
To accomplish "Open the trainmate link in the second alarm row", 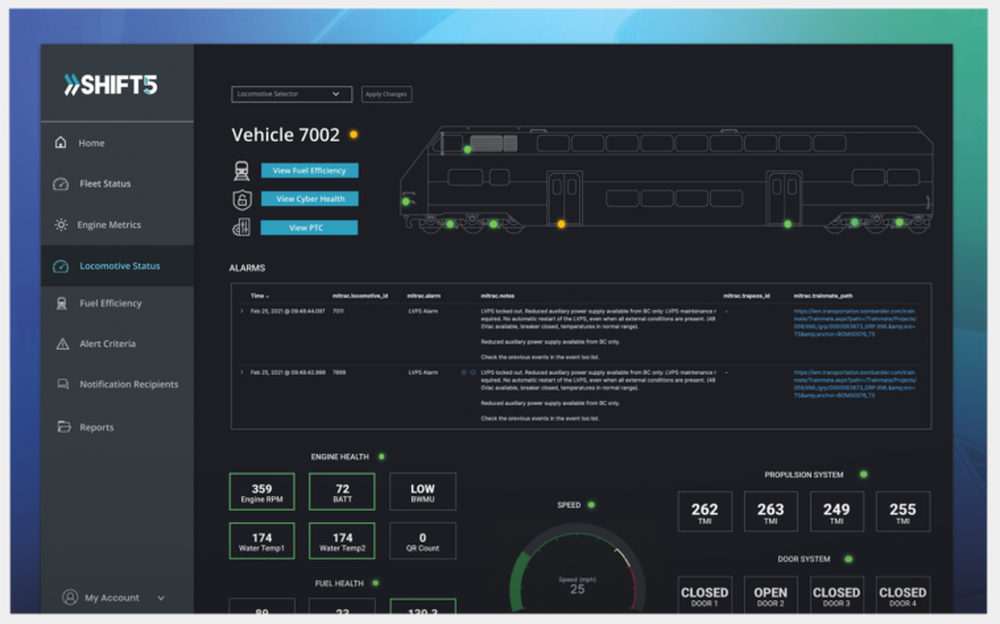I will pos(855,383).
